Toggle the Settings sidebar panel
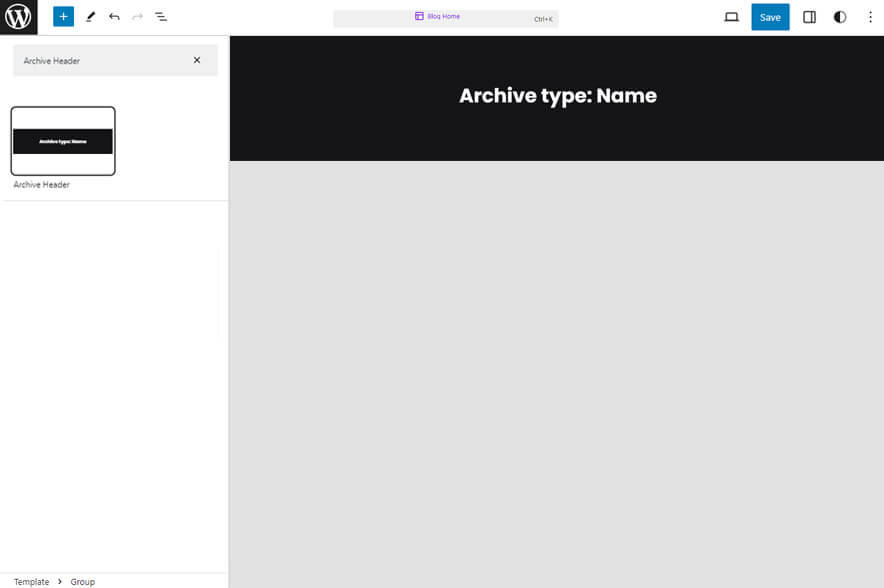The image size is (884, 588). 809,17
